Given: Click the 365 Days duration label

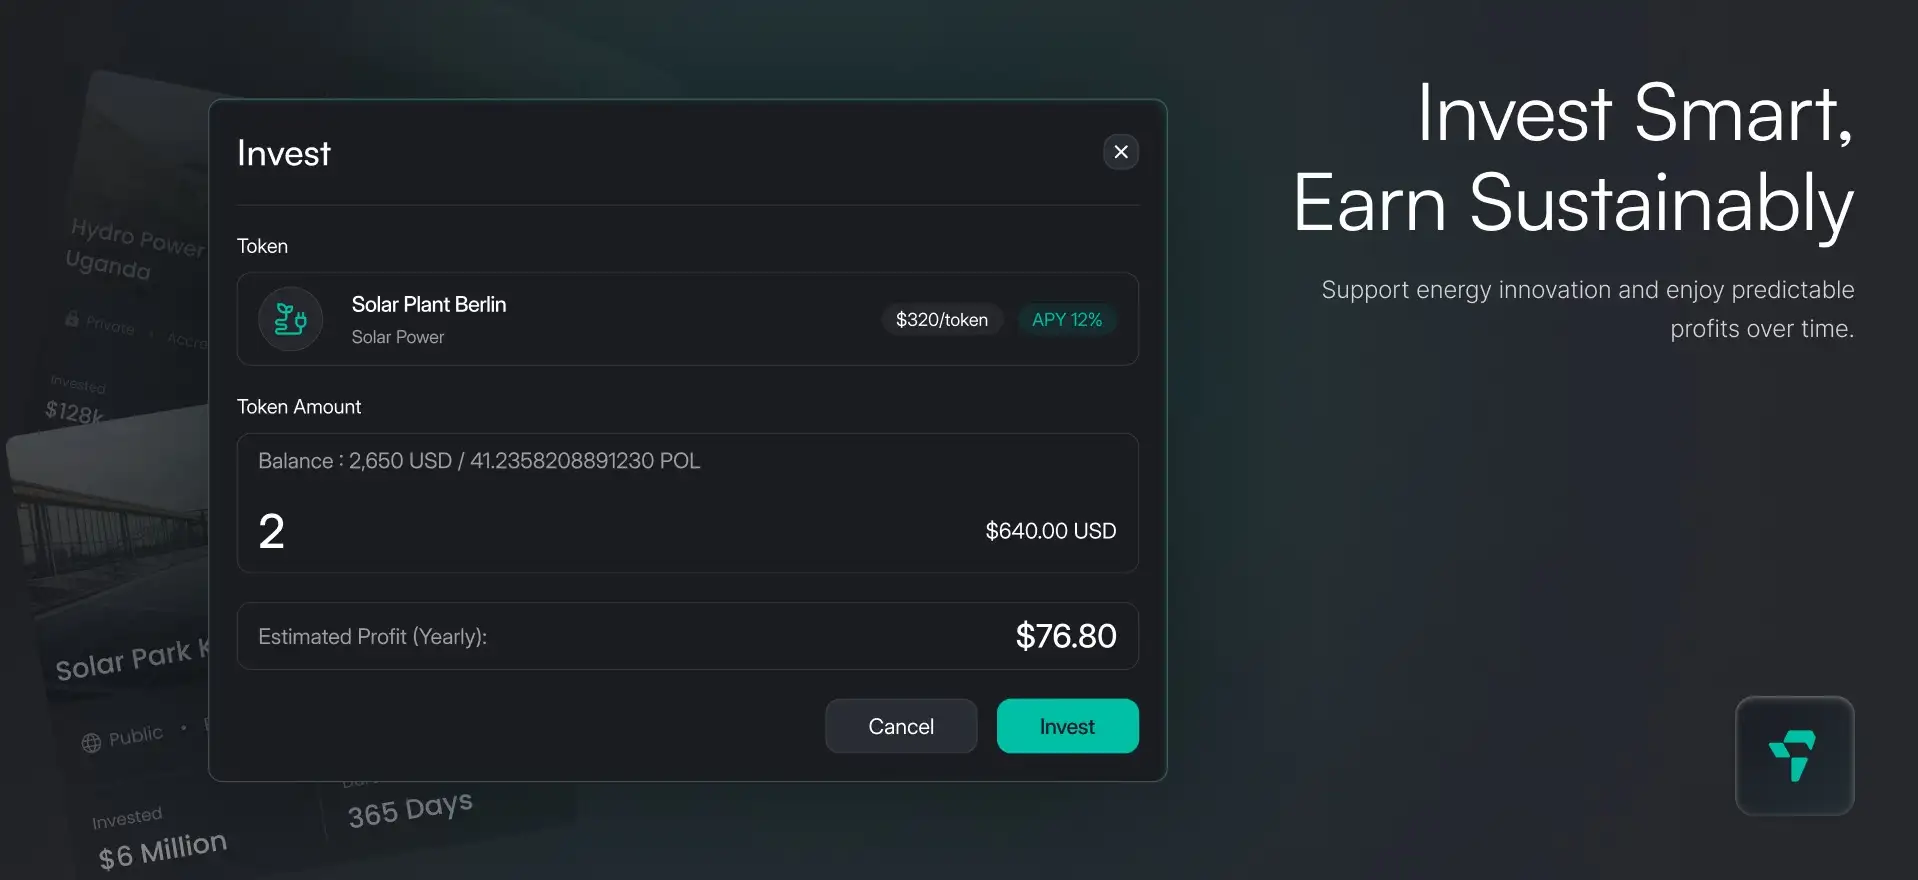Looking at the screenshot, I should tap(410, 809).
